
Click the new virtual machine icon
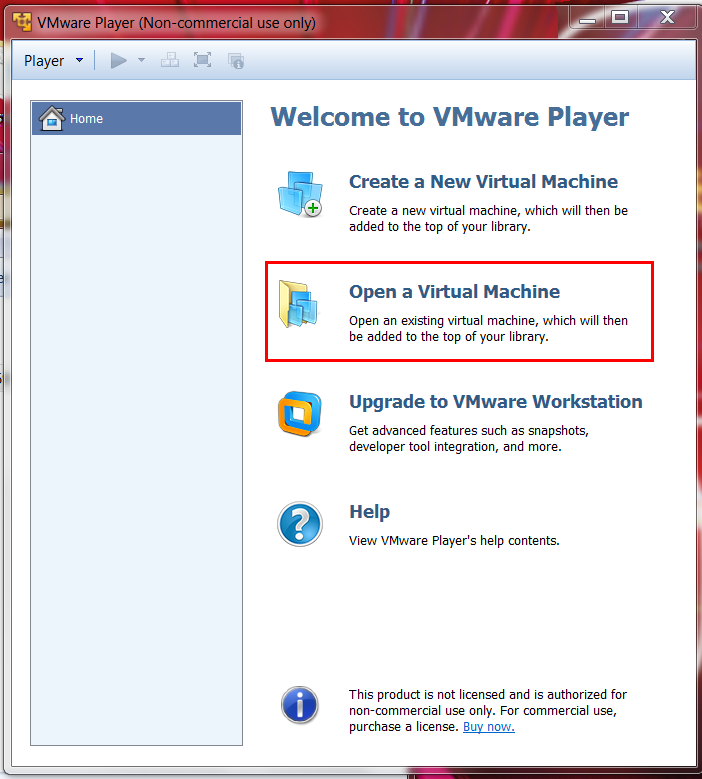[x=300, y=194]
